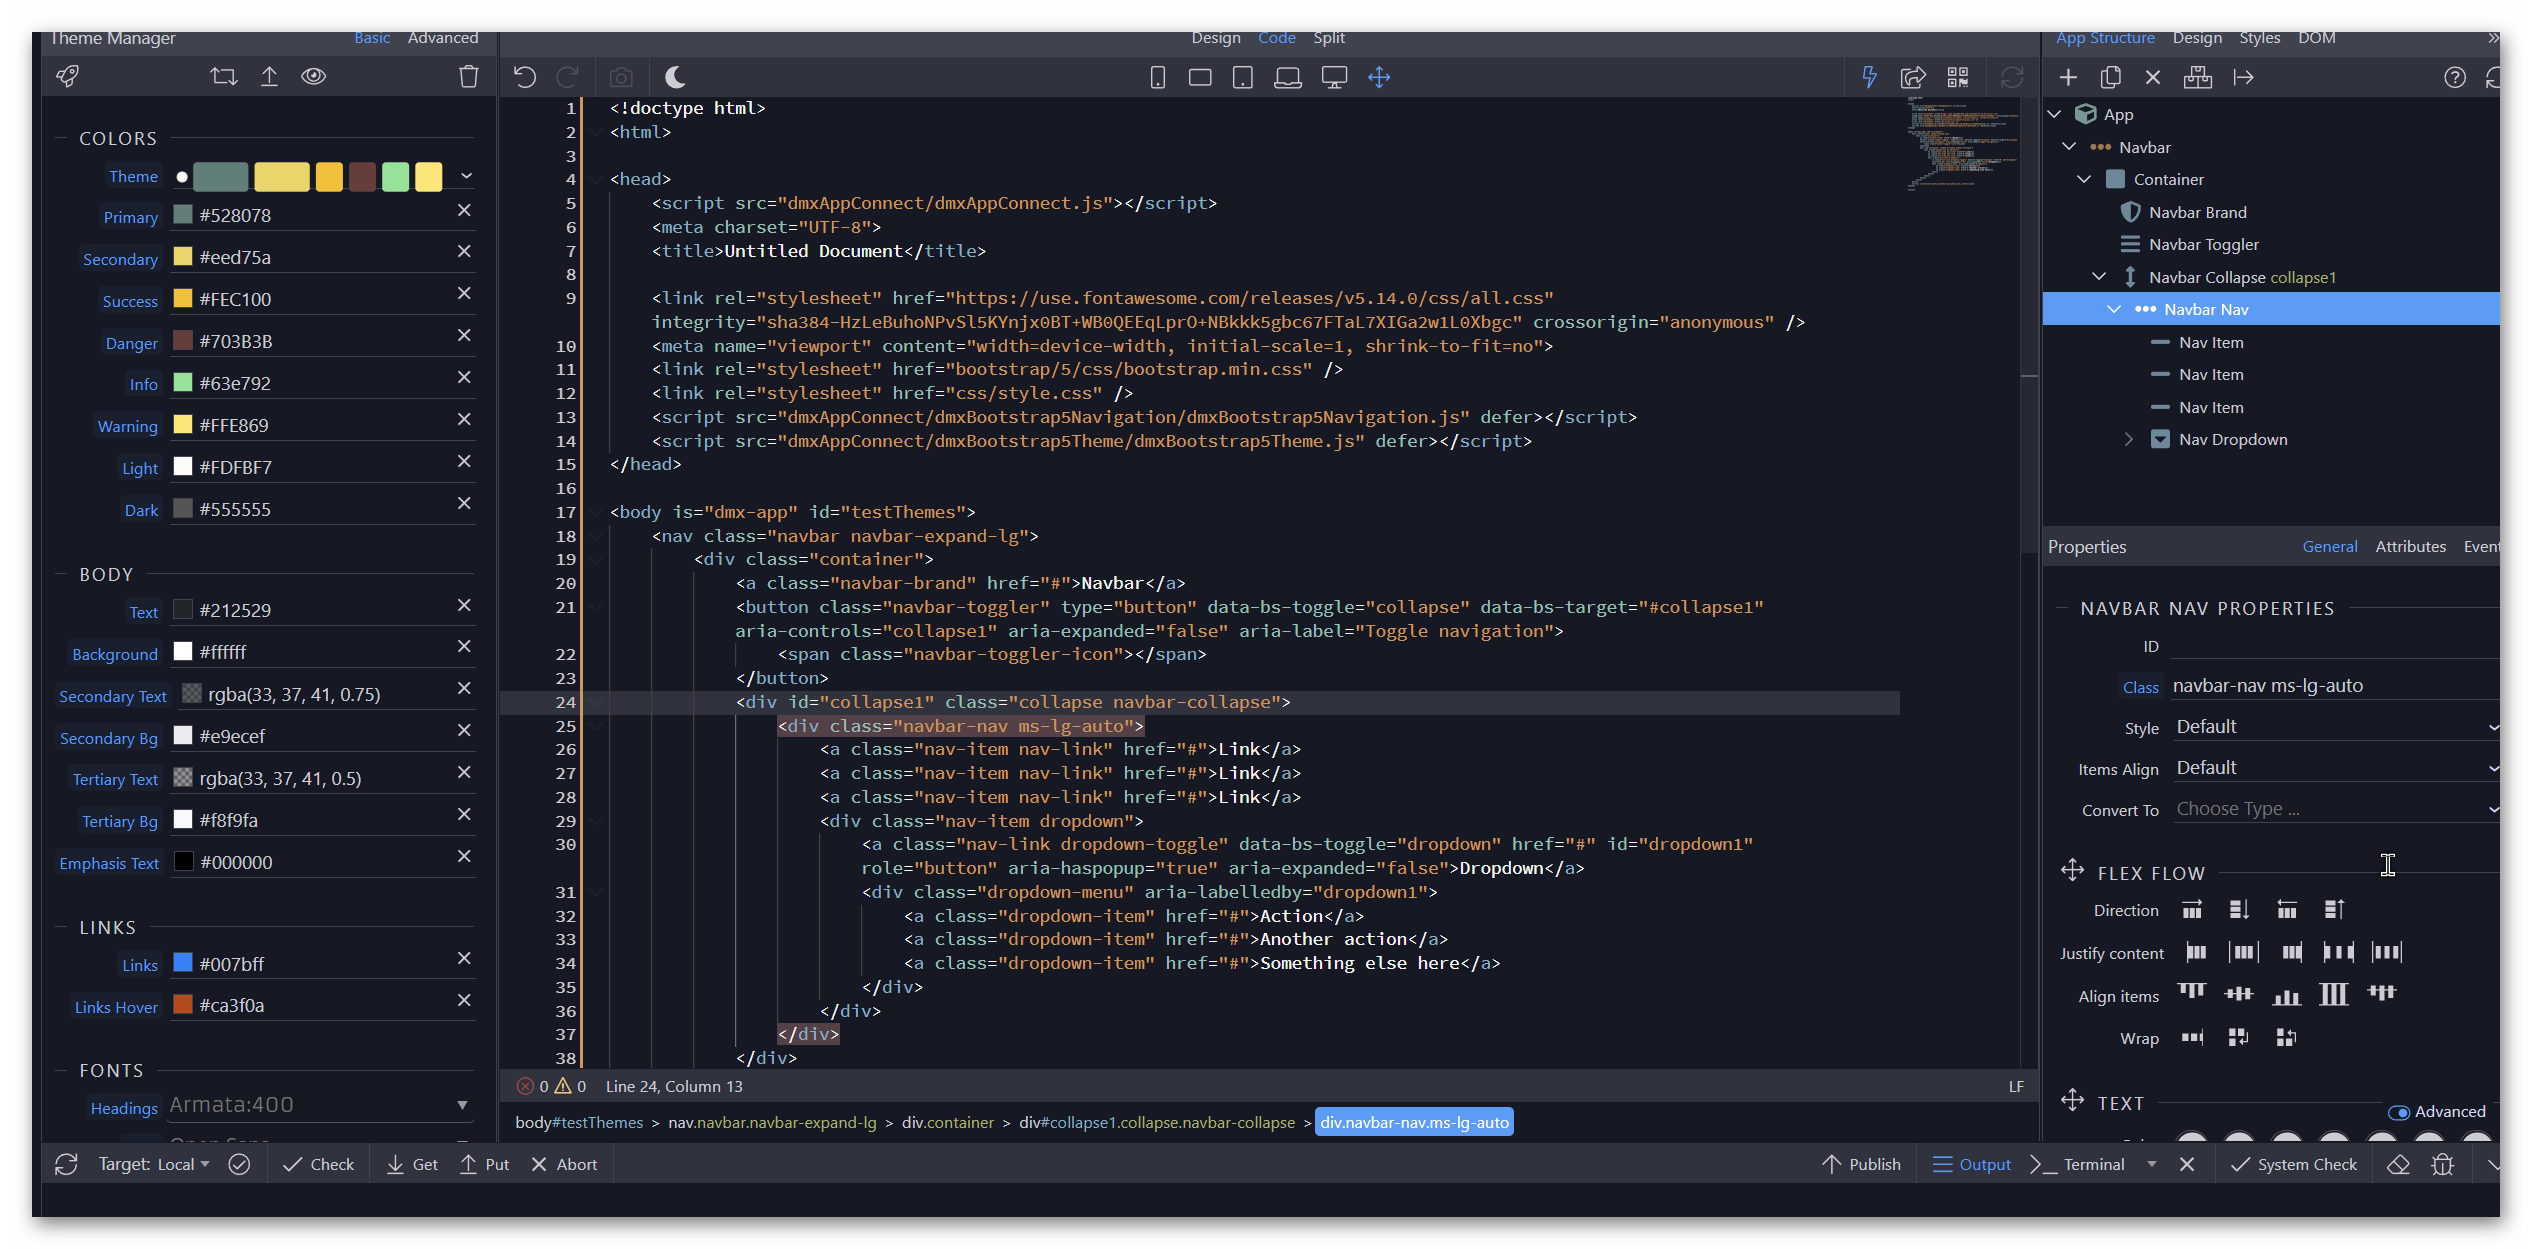
Task: Switch editor to Design view
Action: pos(1216,38)
